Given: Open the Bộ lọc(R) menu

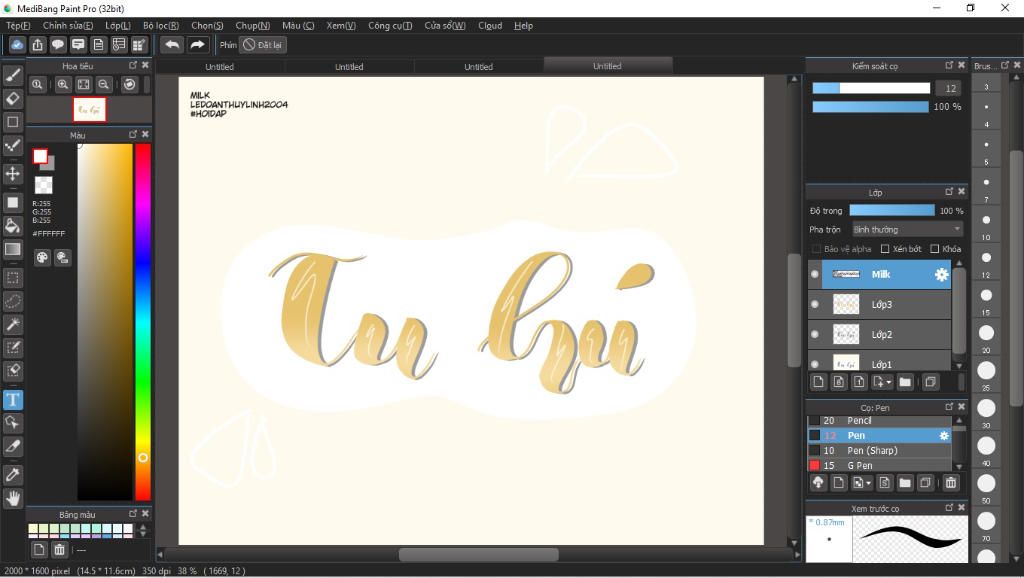Looking at the screenshot, I should click(161, 25).
